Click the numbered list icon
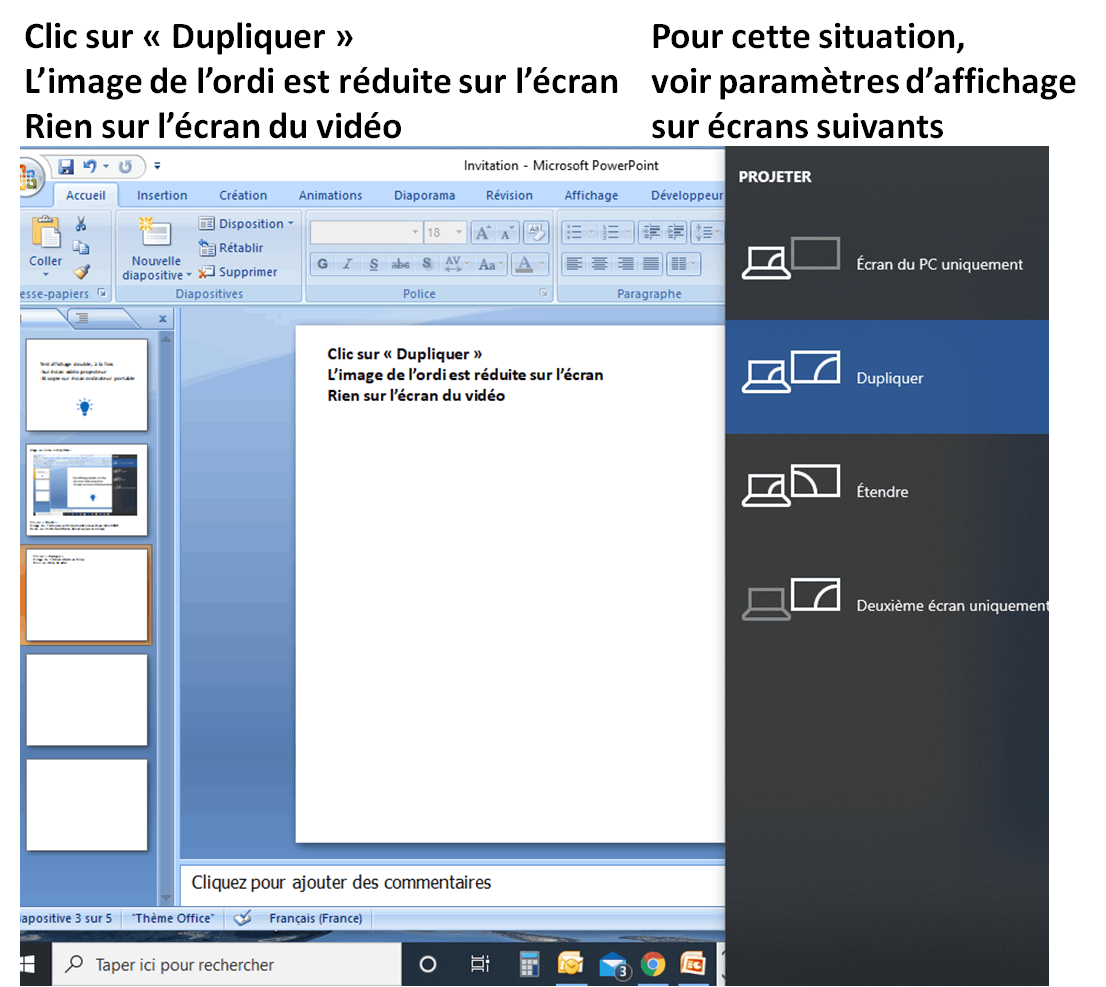 tap(612, 232)
